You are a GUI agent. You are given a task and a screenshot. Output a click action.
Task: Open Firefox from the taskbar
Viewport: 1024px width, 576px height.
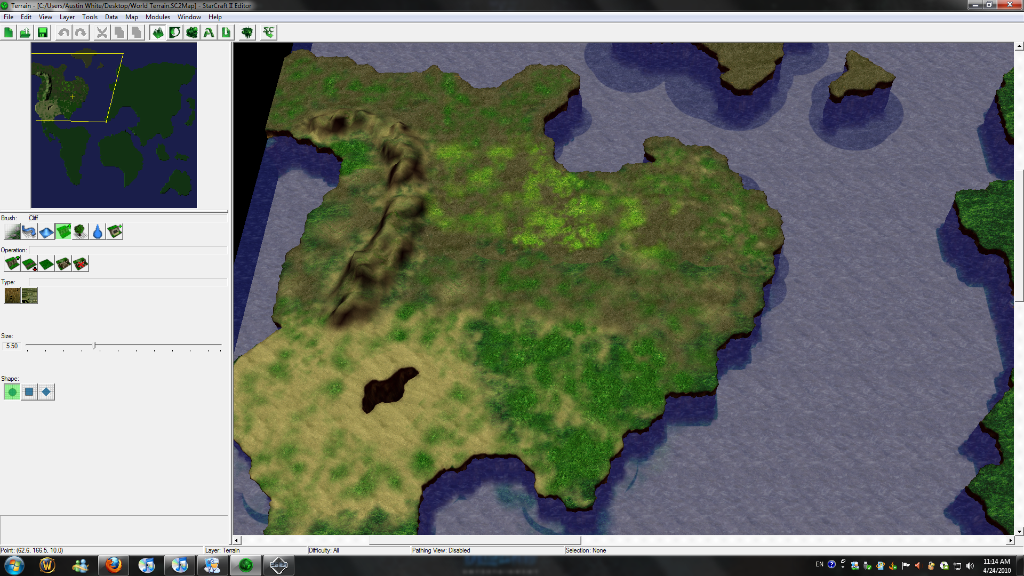tap(113, 566)
